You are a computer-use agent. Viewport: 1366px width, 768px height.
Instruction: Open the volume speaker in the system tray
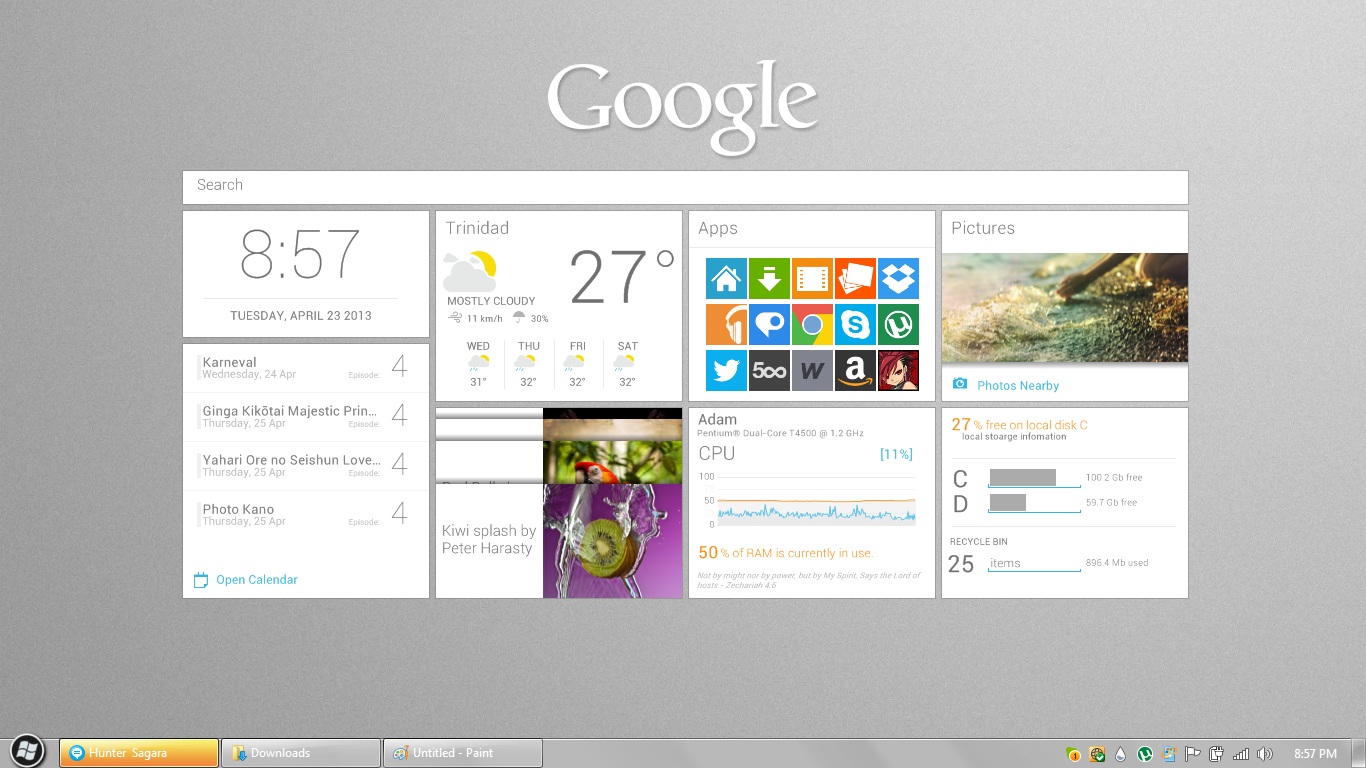[1264, 753]
